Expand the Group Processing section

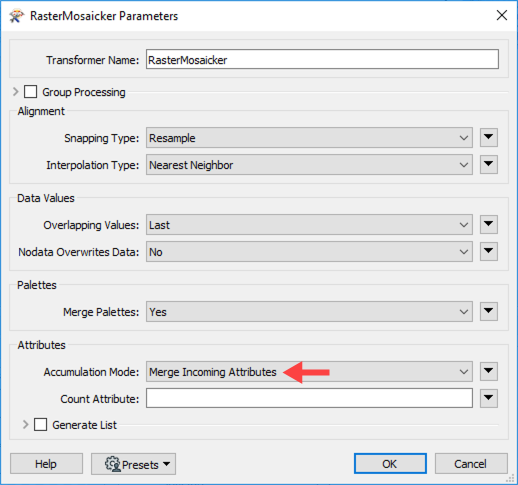15,92
